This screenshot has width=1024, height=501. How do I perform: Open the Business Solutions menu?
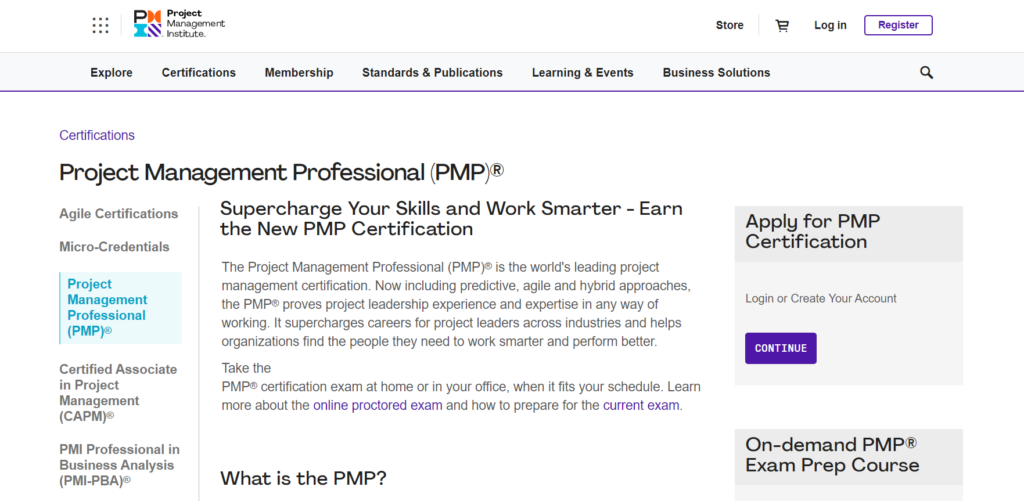coord(716,73)
